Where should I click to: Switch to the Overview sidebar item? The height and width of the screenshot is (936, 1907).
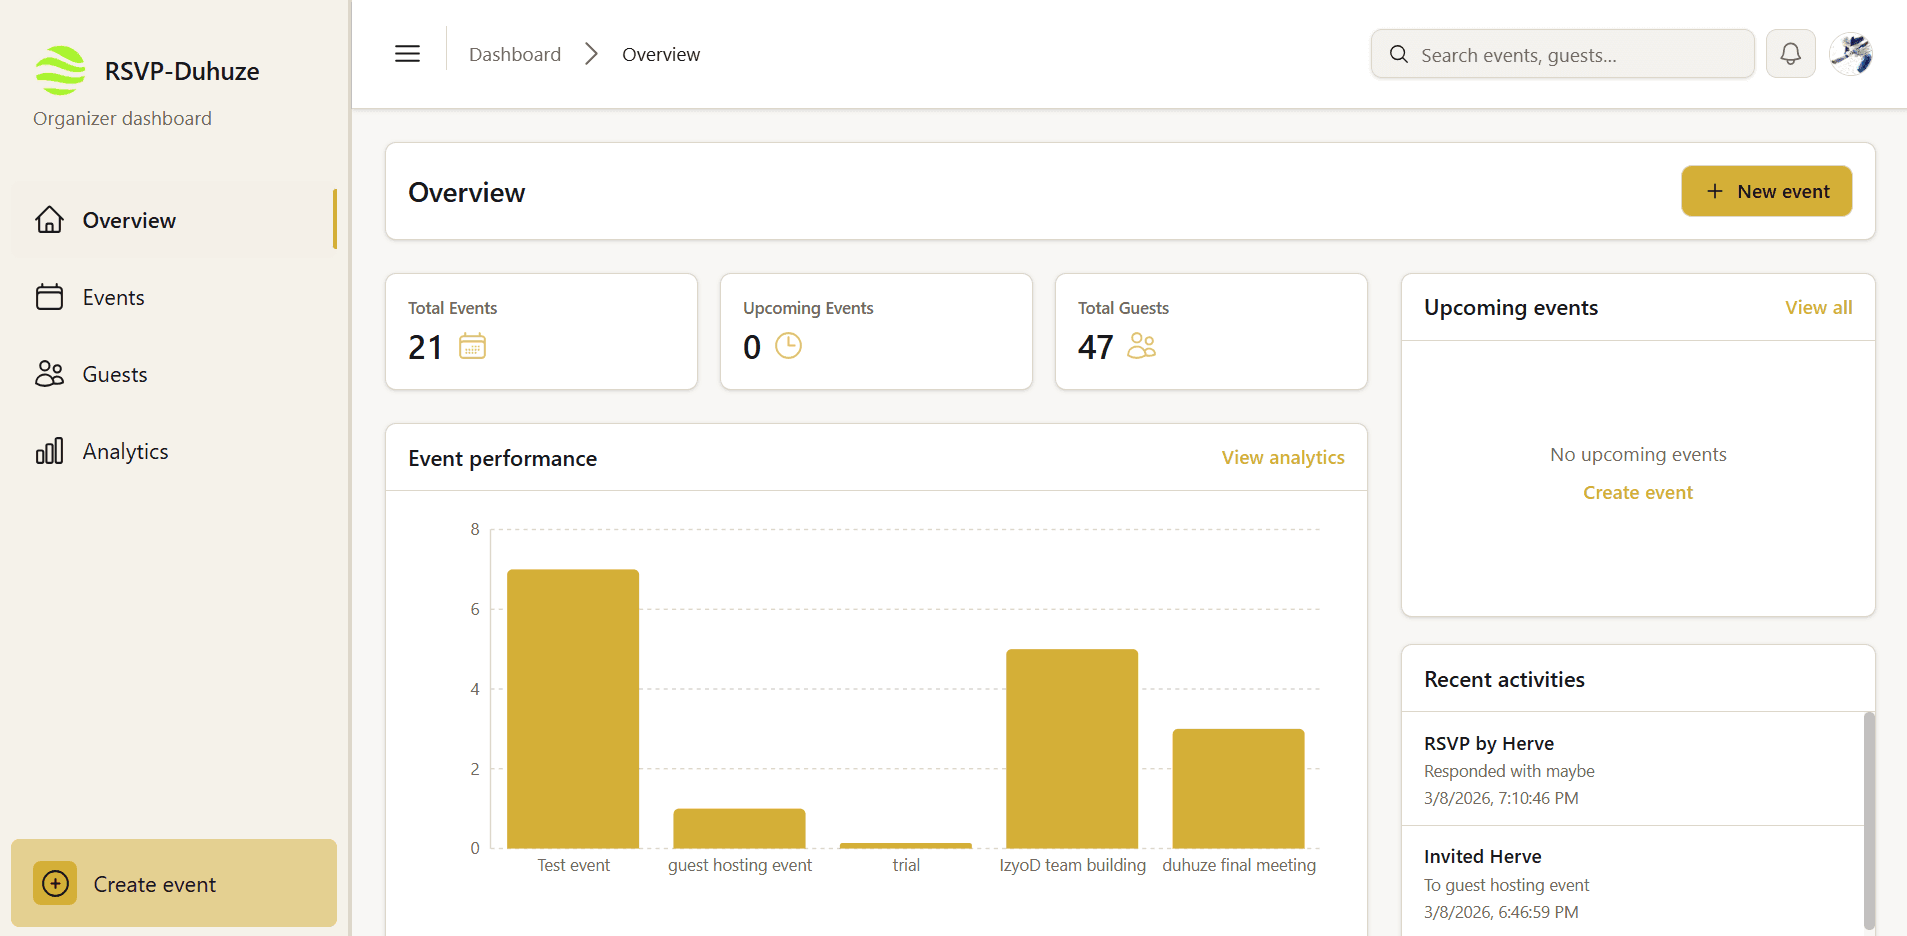[x=129, y=220]
